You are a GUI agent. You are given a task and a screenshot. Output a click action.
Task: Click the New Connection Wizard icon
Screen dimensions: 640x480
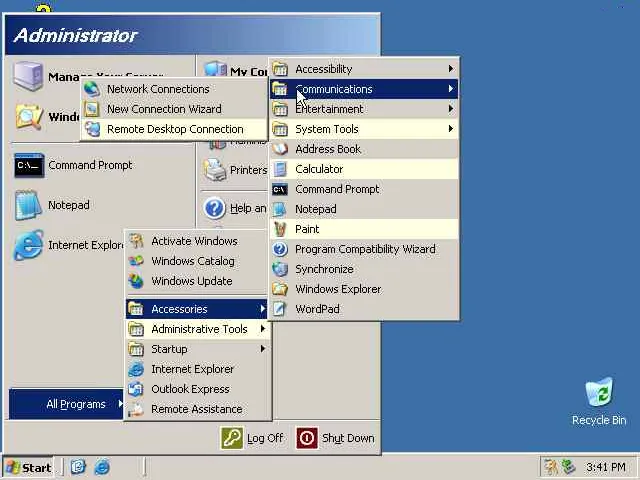click(x=92, y=109)
